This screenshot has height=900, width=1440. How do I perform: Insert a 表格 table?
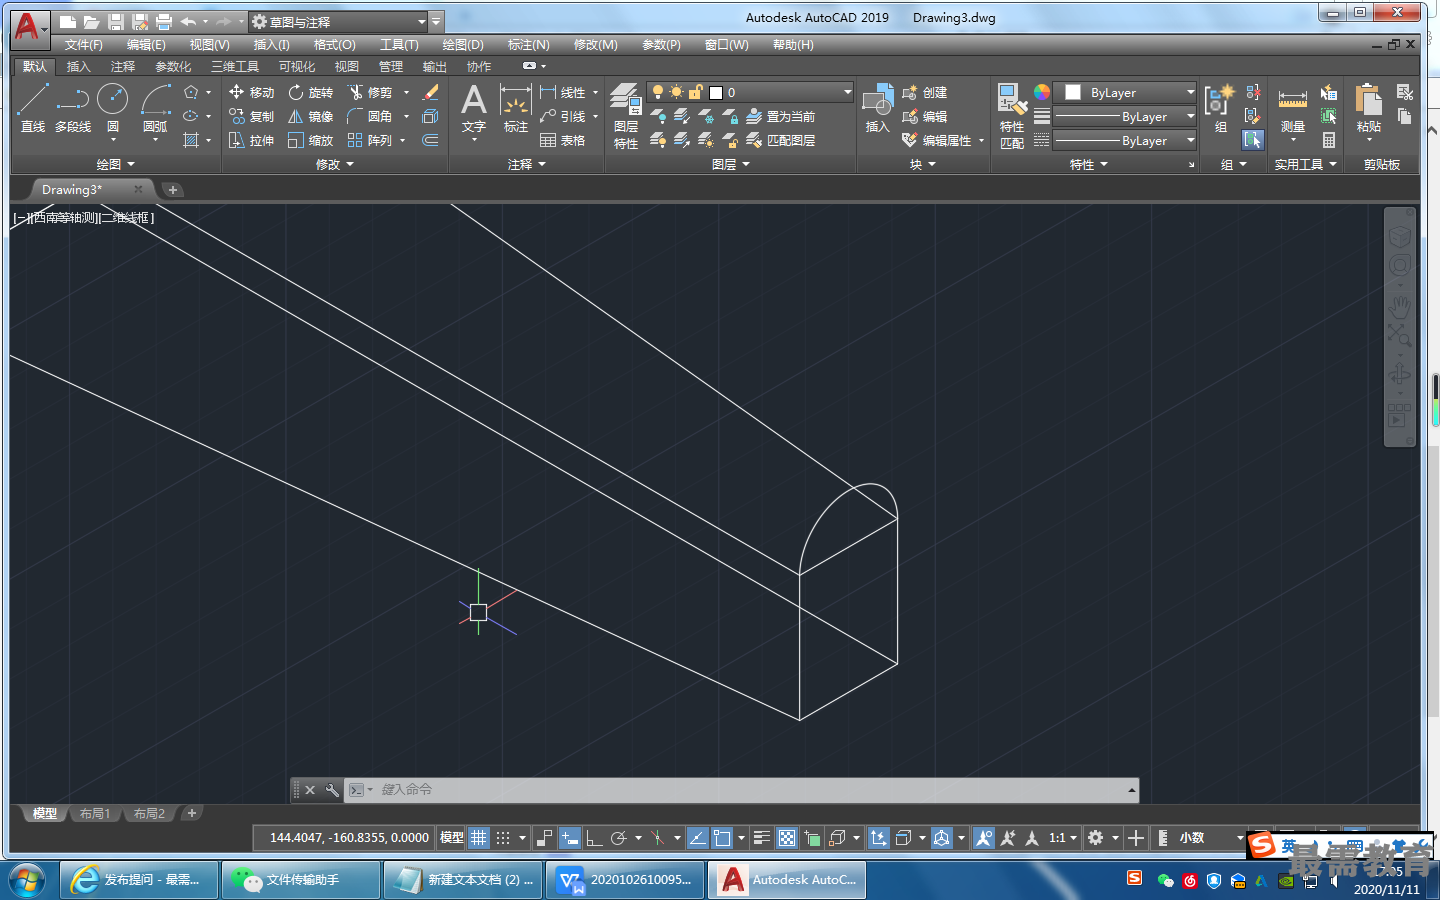tap(563, 140)
